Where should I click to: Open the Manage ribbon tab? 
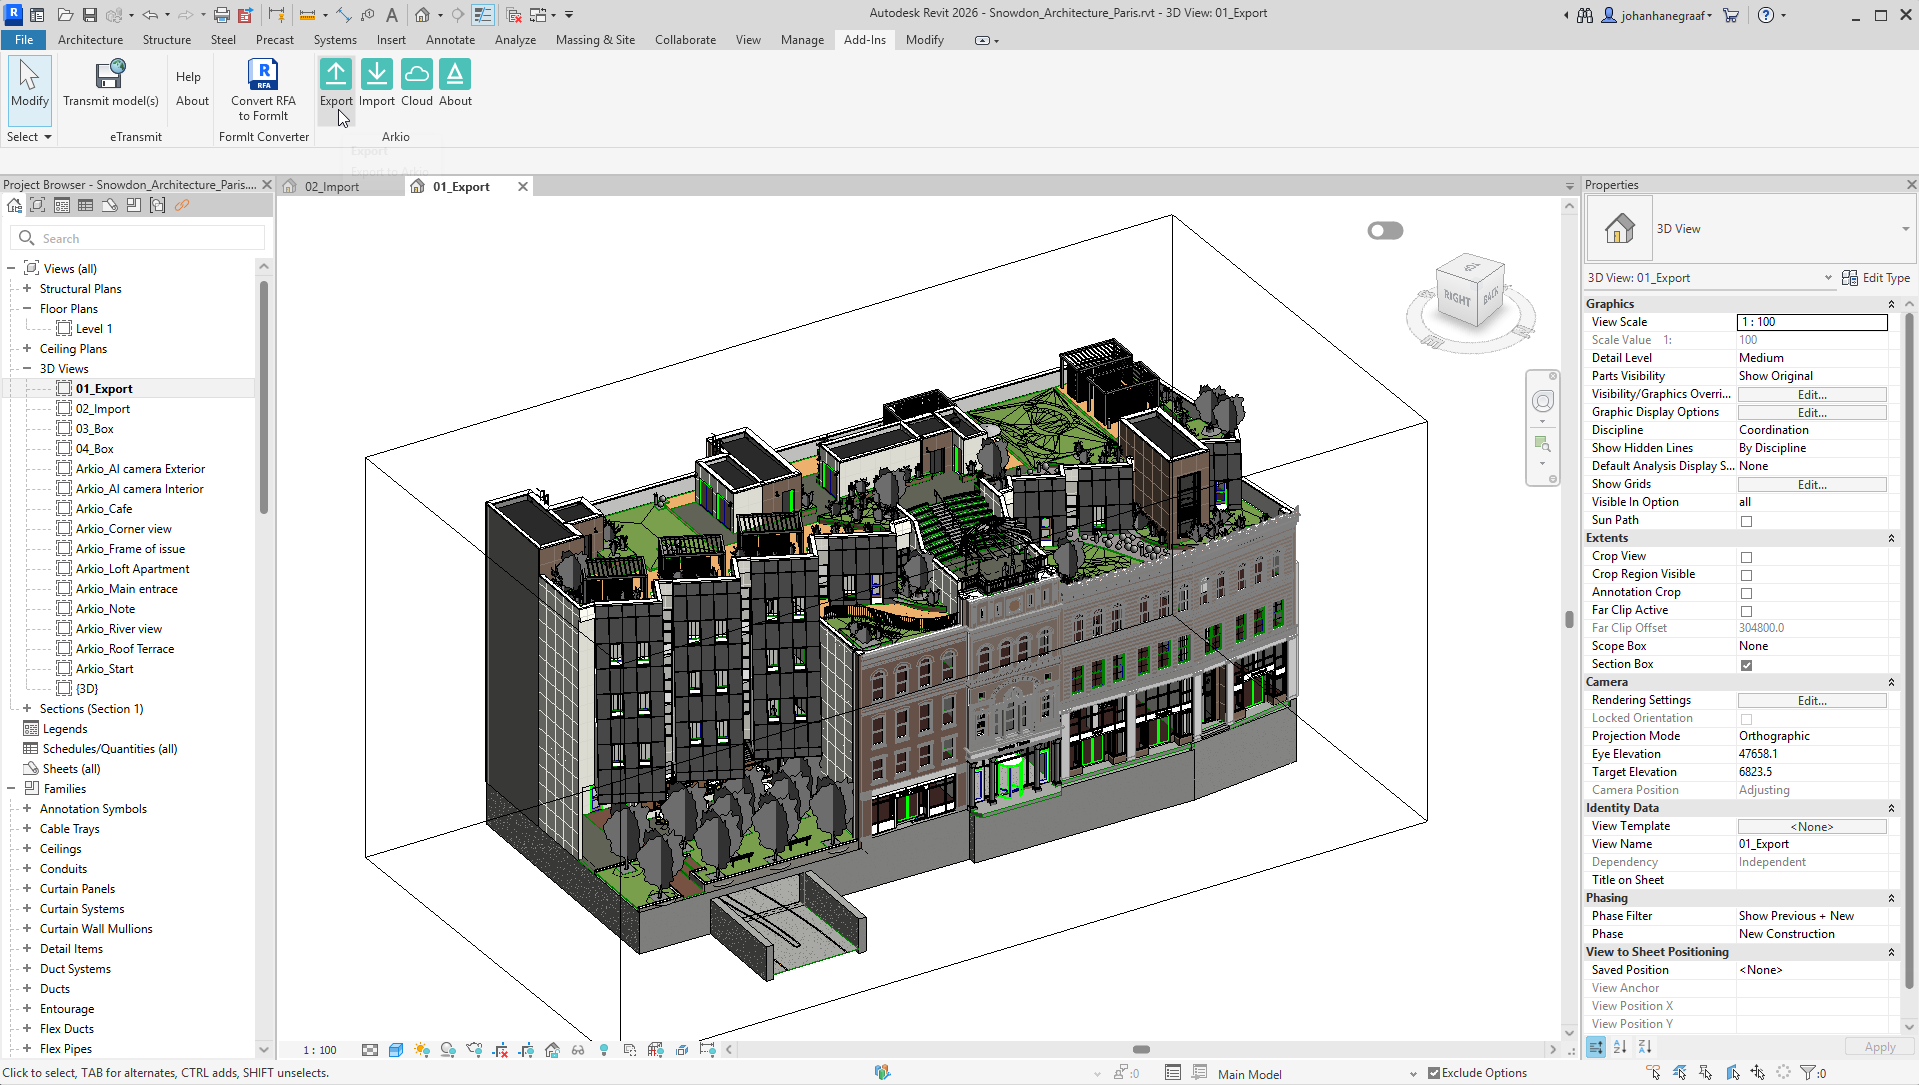click(802, 40)
